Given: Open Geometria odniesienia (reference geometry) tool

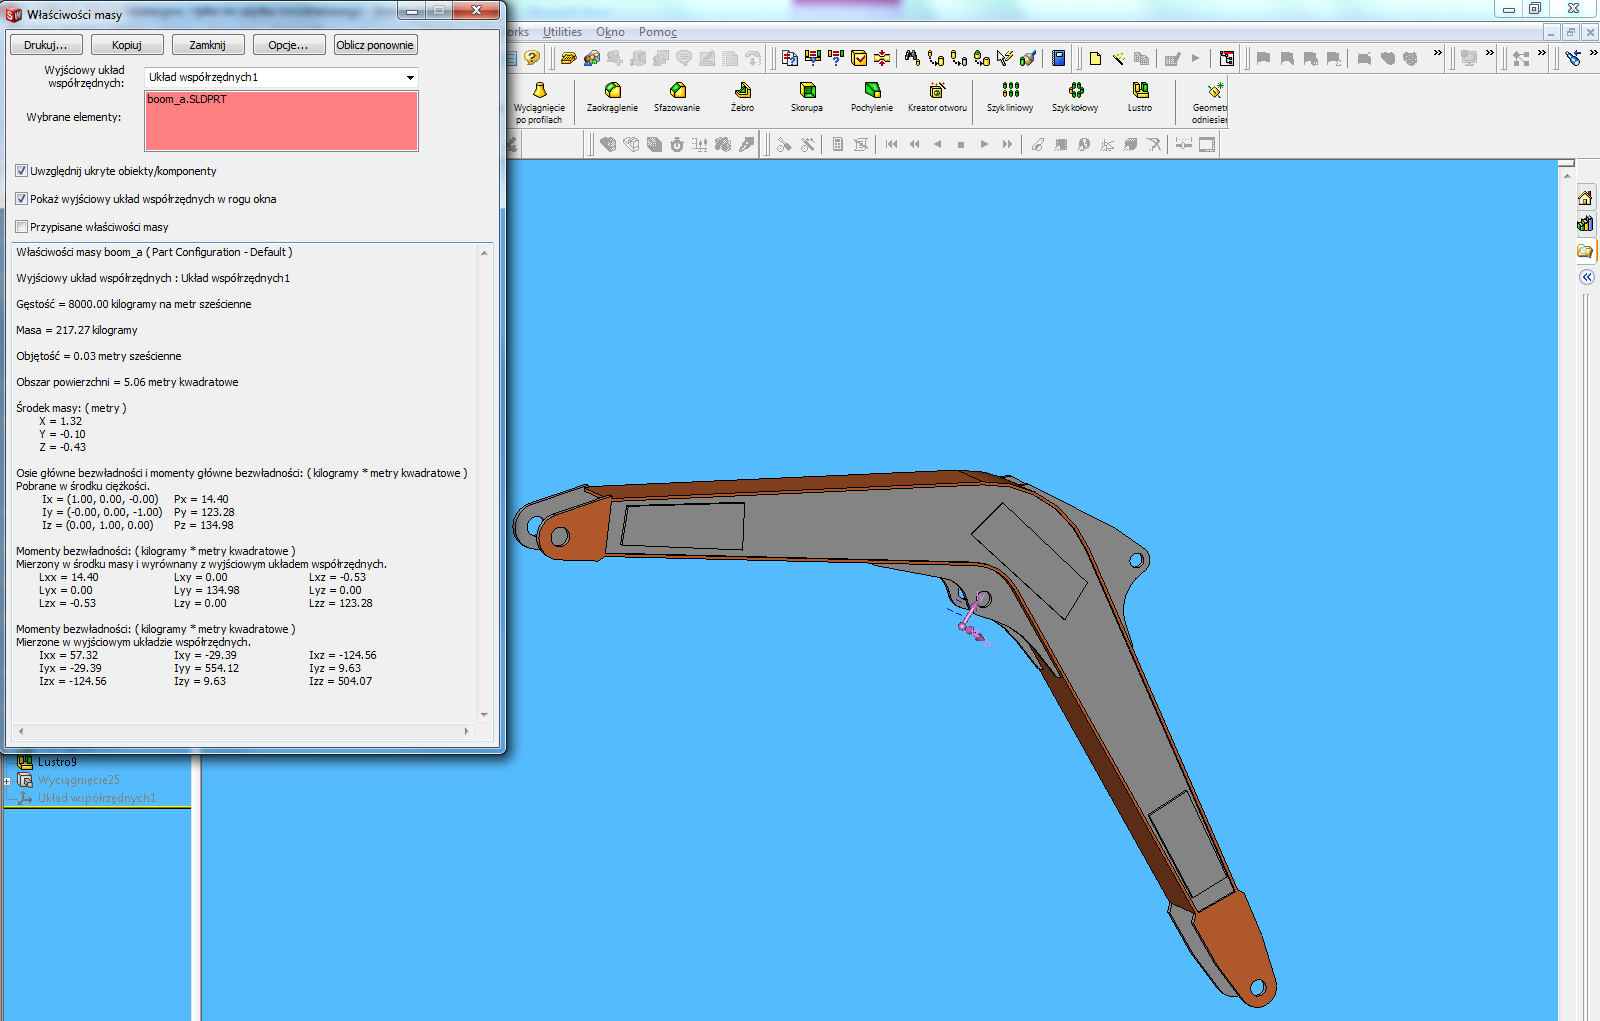Looking at the screenshot, I should (x=1210, y=103).
